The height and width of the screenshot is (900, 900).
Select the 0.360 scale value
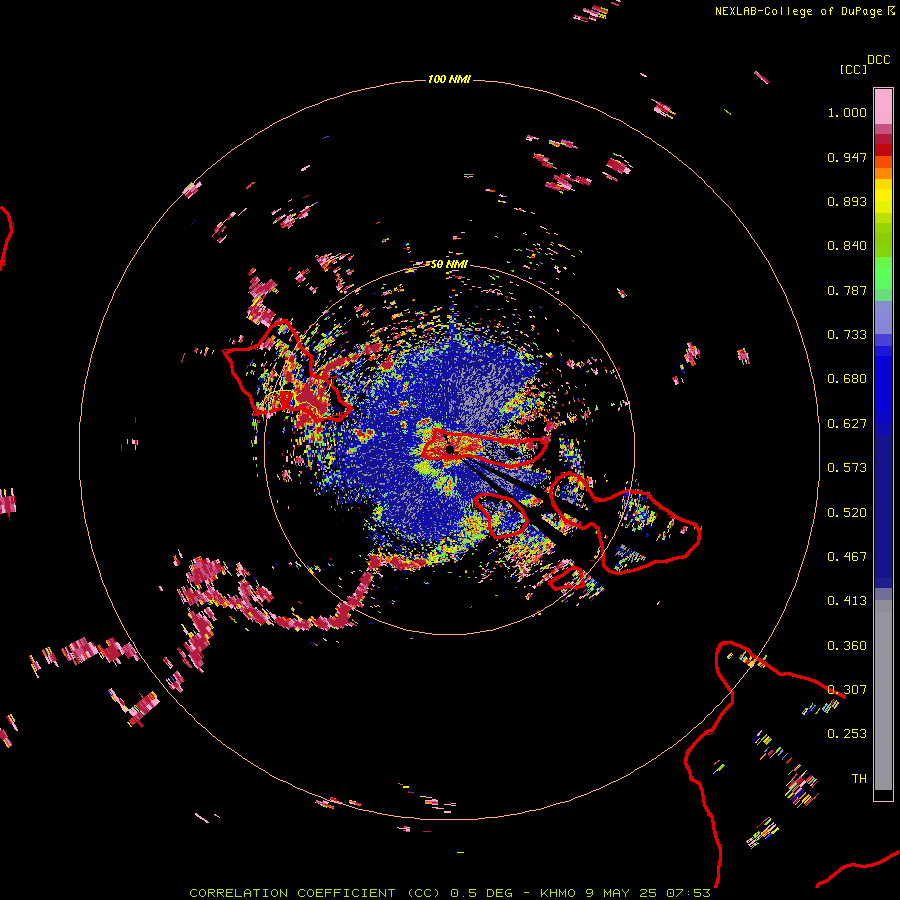[847, 646]
